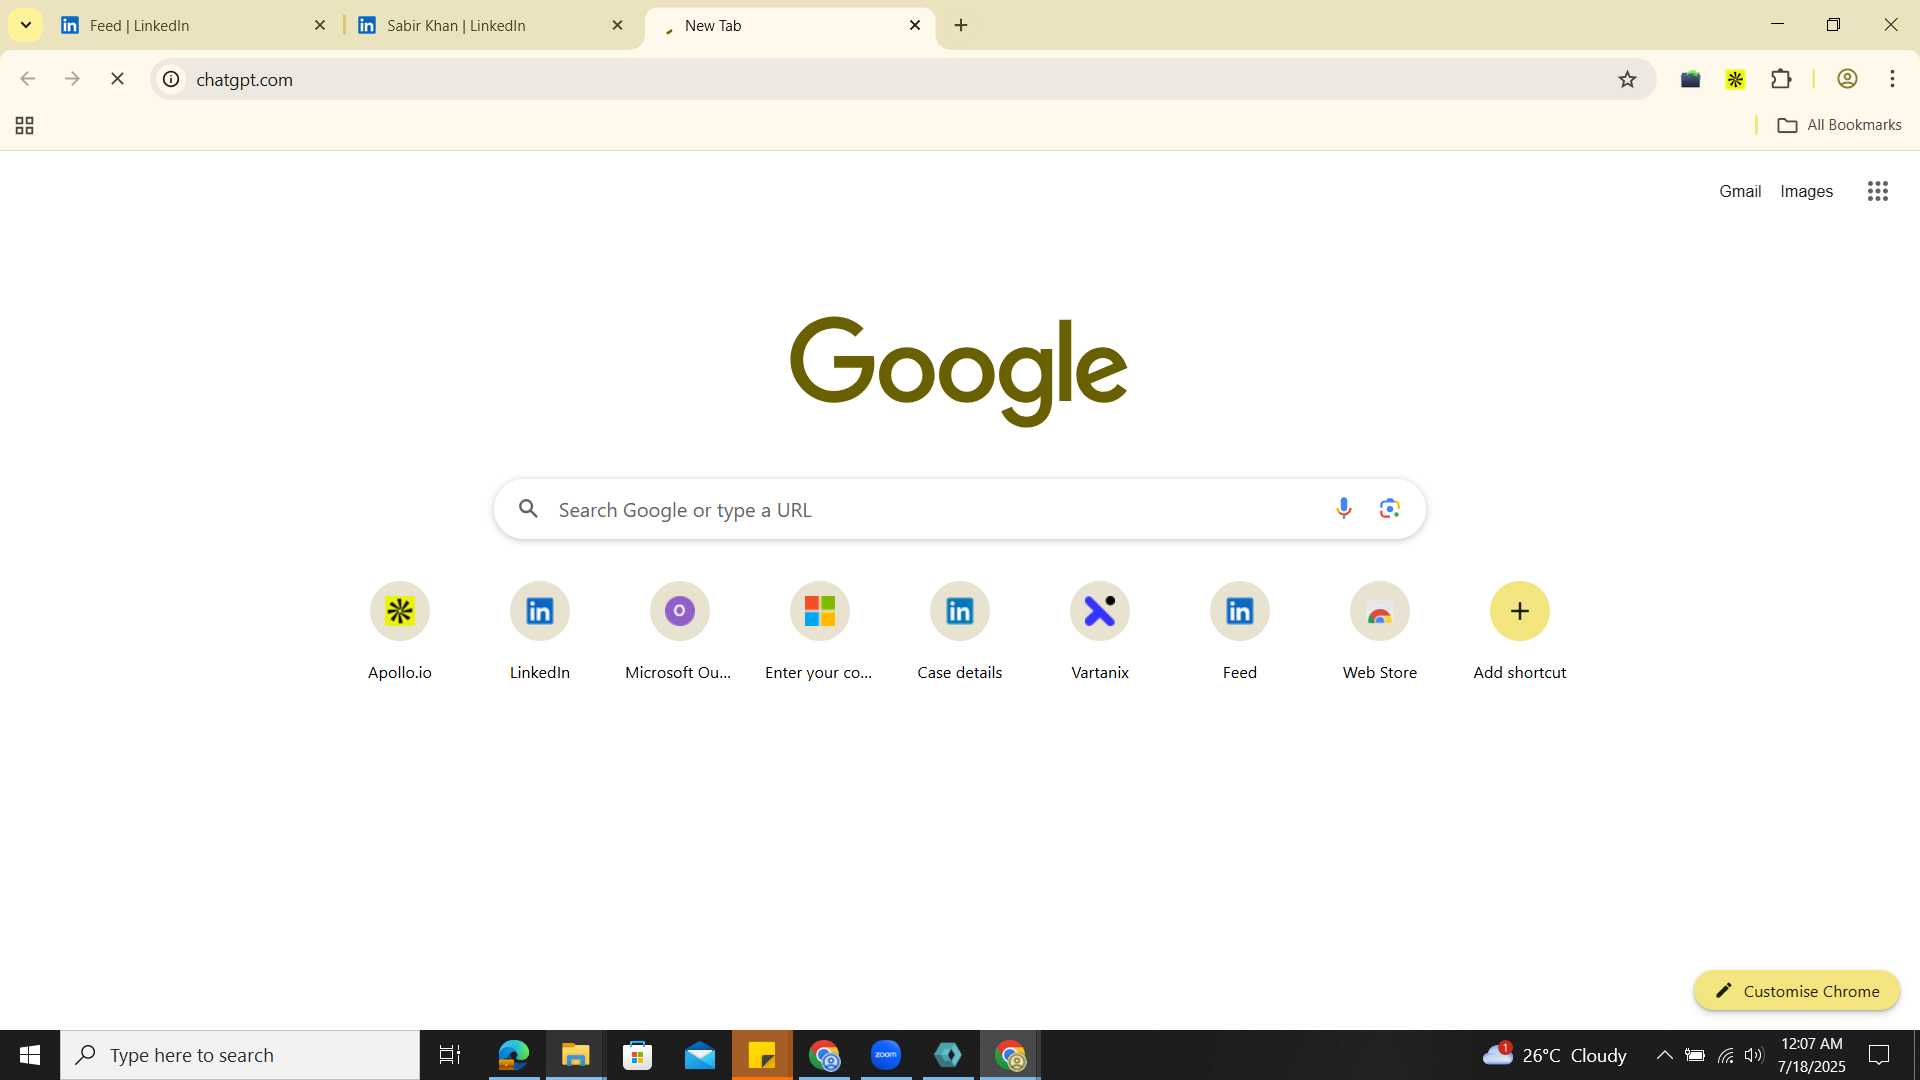Viewport: 1920px width, 1080px height.
Task: Open the Feed shortcut tile
Action: click(1239, 631)
